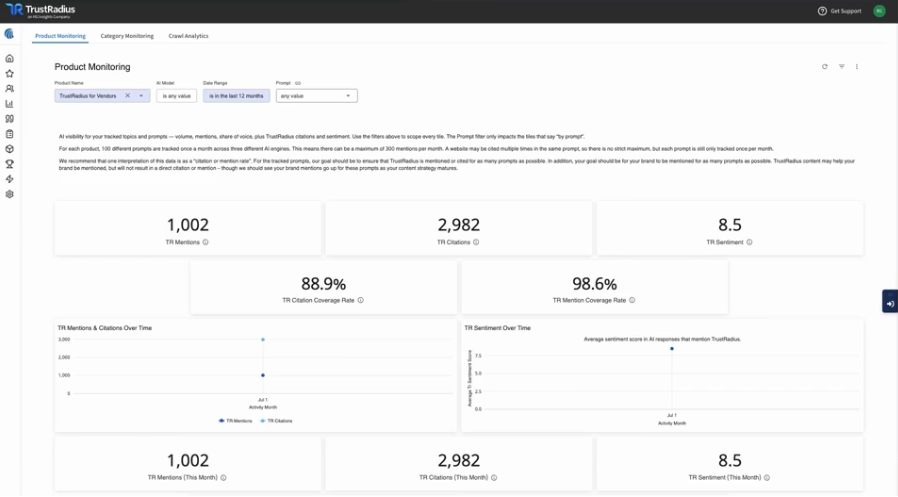The height and width of the screenshot is (497, 898).
Task: Click the sentiment data point in Sentiment chart
Action: (672, 349)
